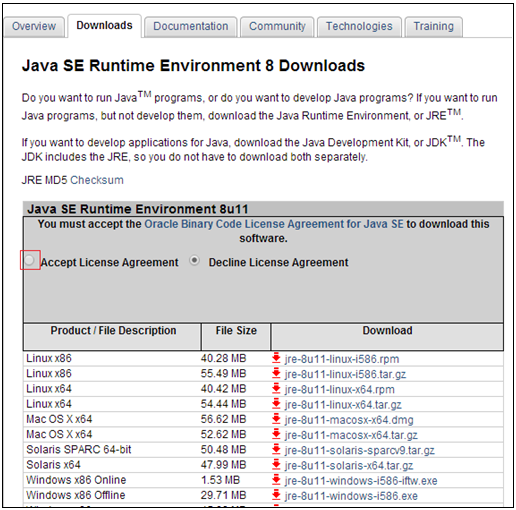The image size is (516, 510).
Task: Click the 29.71 MB file size cell
Action: point(223,495)
